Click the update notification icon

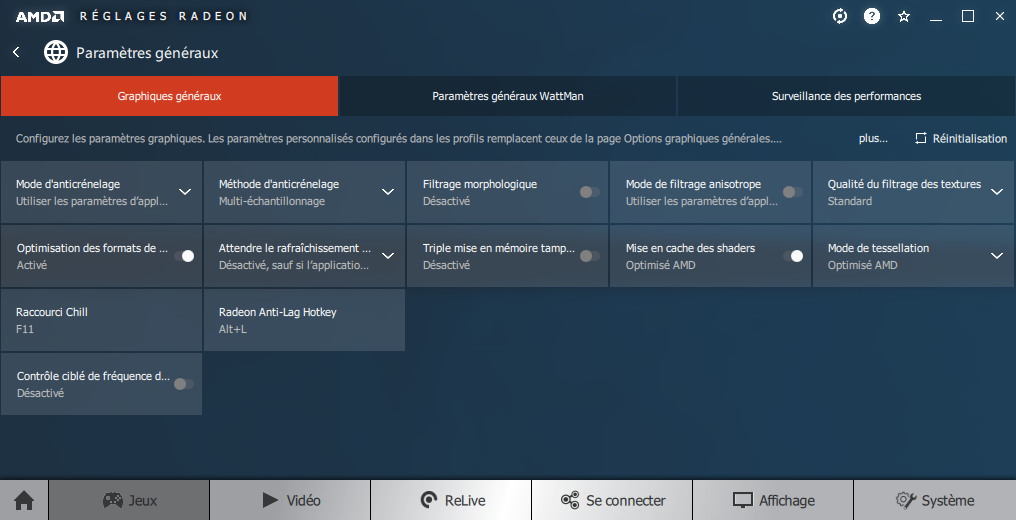point(840,16)
